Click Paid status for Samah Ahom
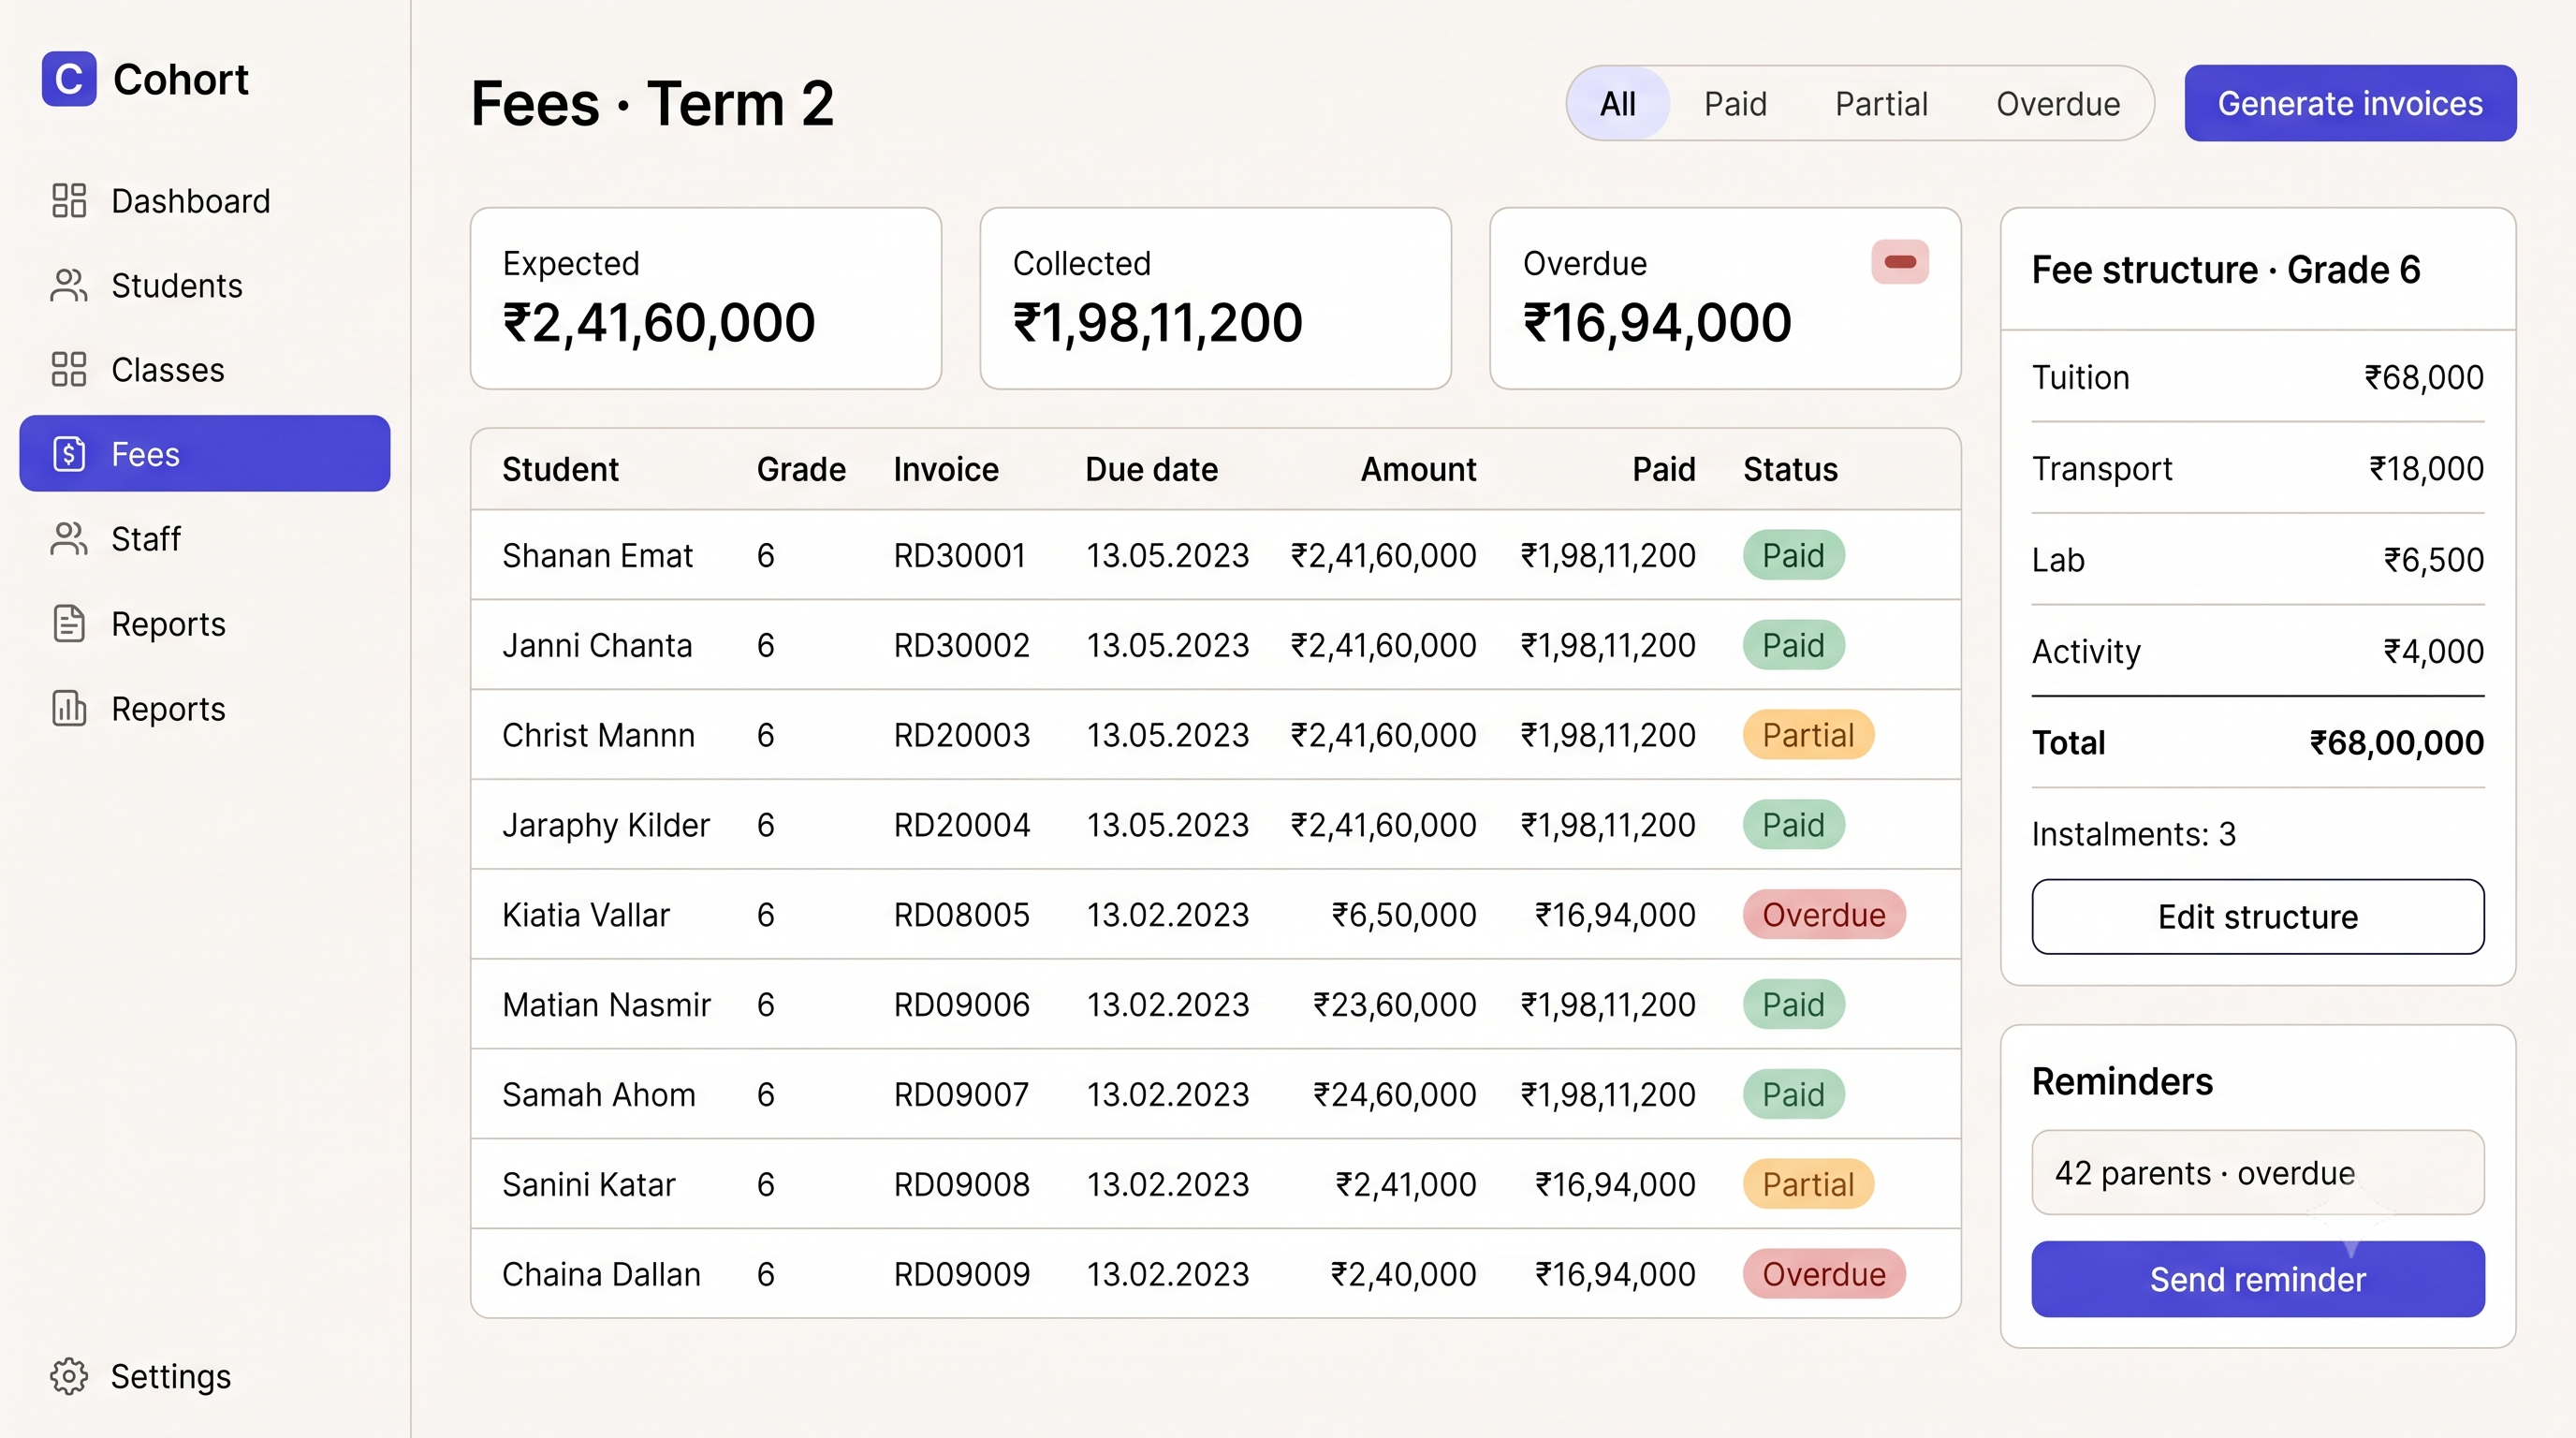The width and height of the screenshot is (2576, 1438). (1793, 1094)
